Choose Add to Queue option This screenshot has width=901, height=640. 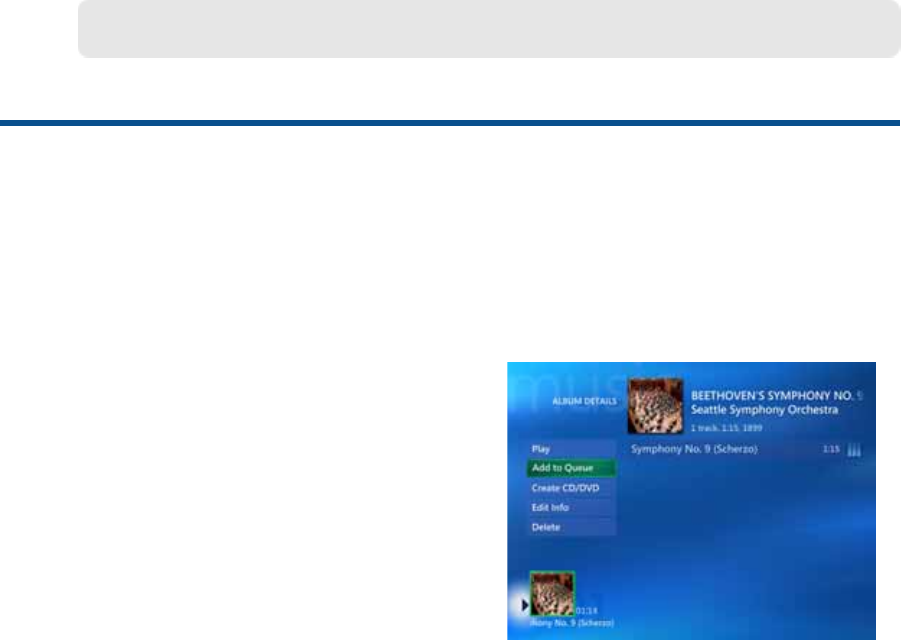click(571, 468)
